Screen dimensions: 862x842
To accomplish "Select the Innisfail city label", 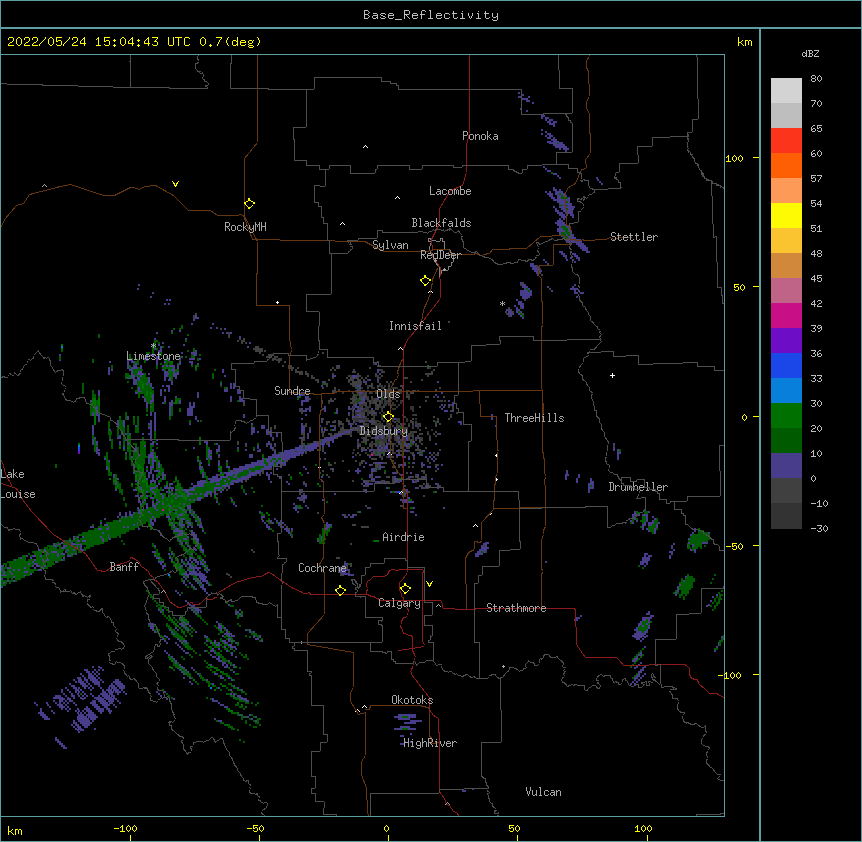I will coord(415,326).
